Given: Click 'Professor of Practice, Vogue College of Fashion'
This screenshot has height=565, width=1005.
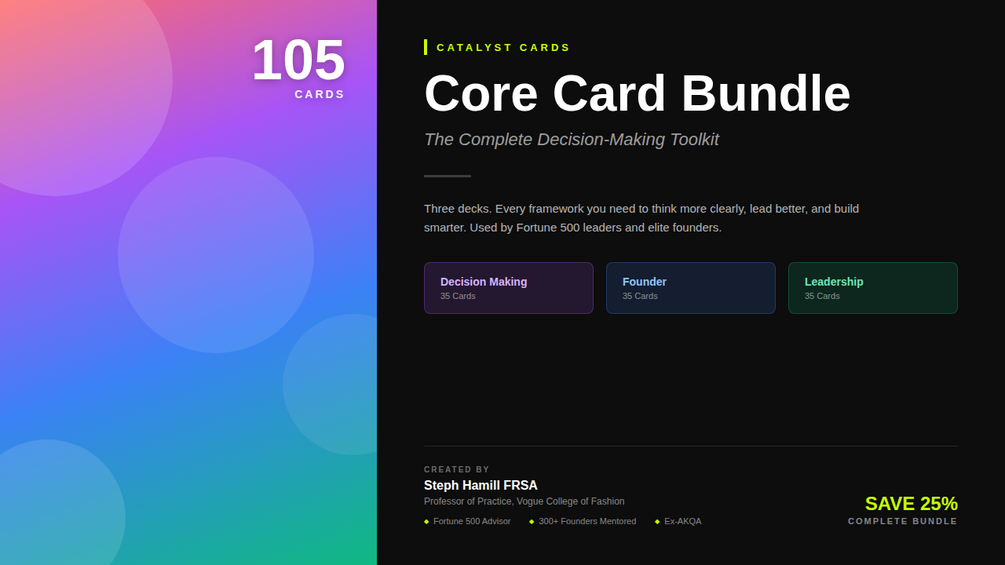Looking at the screenshot, I should coord(524,502).
